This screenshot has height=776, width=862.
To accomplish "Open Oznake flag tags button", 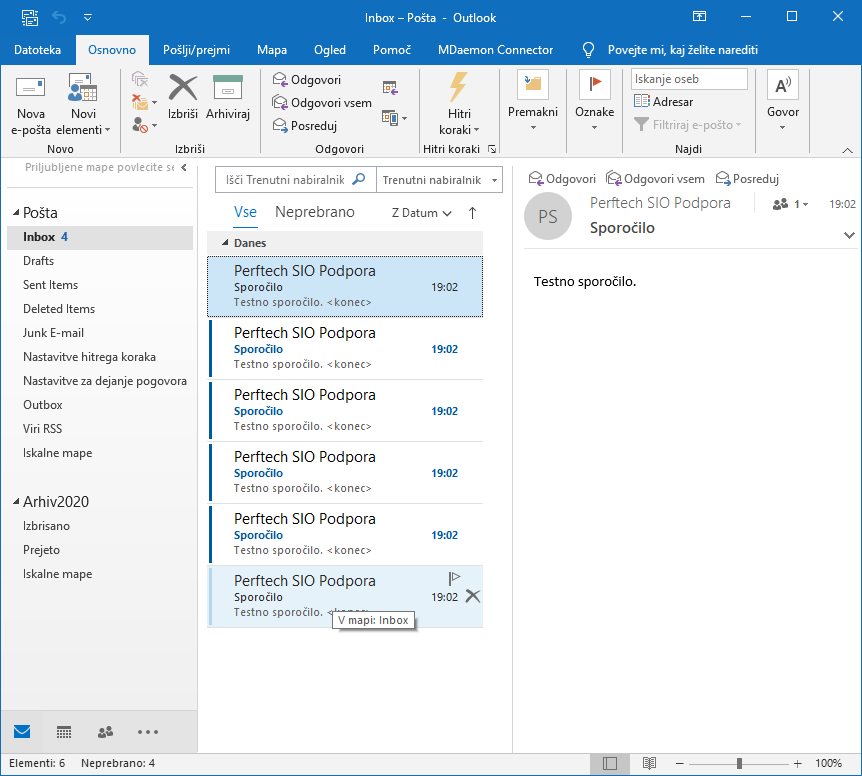I will (594, 102).
